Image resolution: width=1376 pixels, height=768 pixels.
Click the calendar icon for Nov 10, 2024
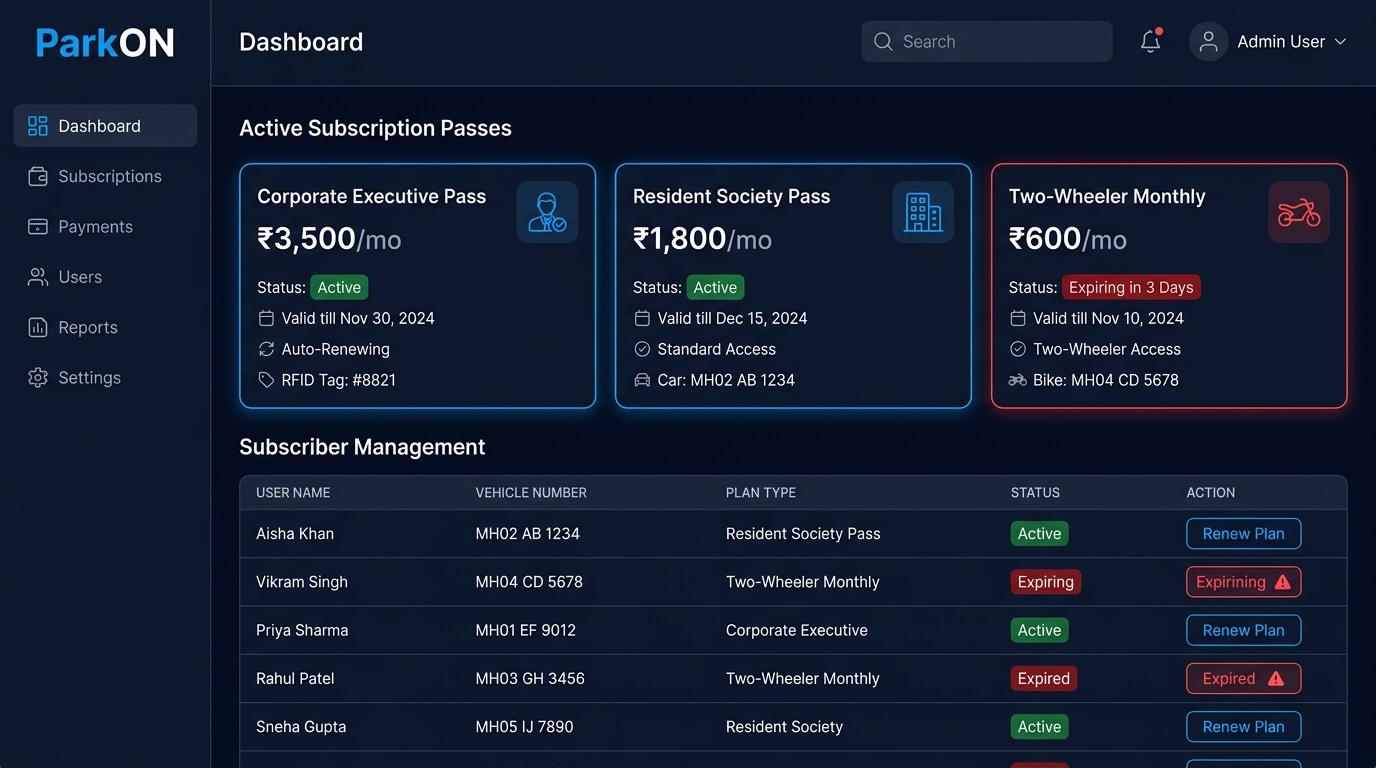(x=1018, y=318)
